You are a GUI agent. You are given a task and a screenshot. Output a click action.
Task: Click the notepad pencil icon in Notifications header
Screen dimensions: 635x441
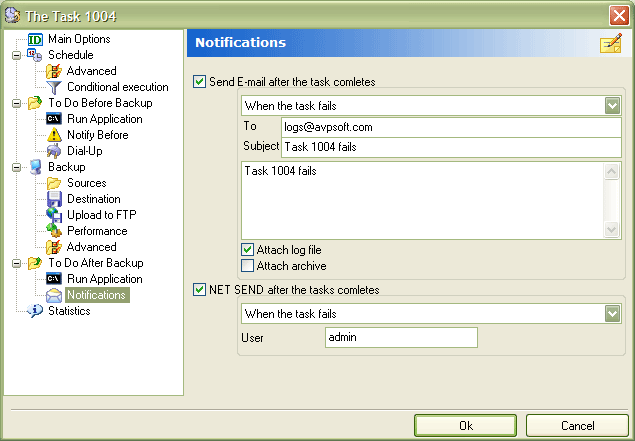[x=611, y=43]
